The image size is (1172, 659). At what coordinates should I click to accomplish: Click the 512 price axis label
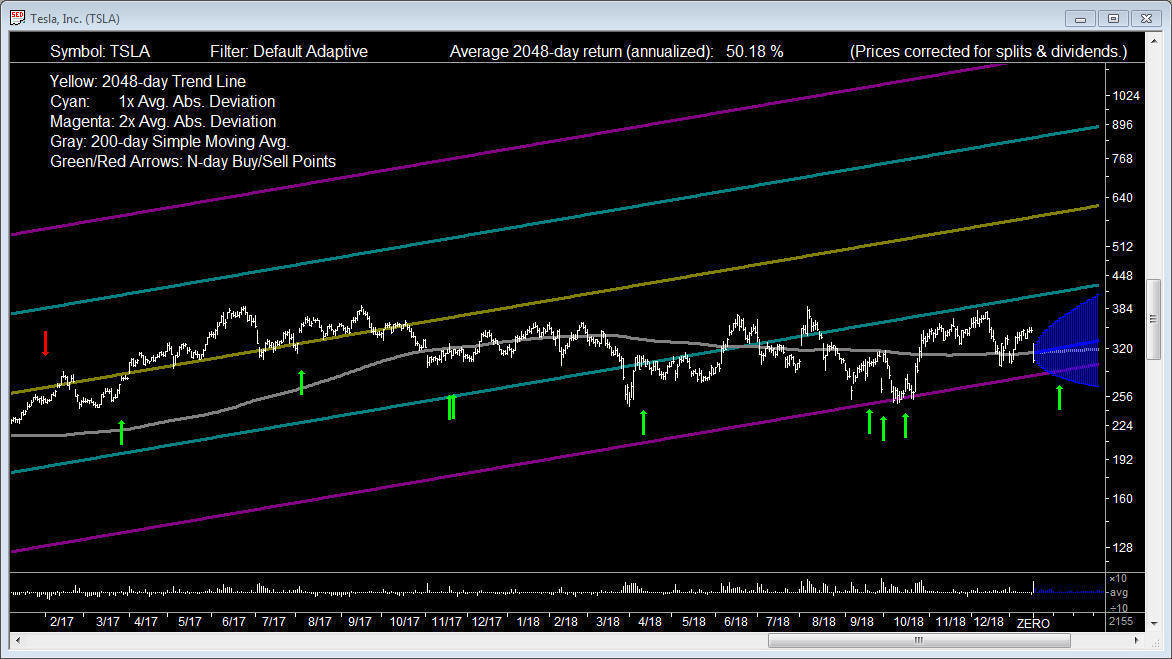coord(1122,247)
